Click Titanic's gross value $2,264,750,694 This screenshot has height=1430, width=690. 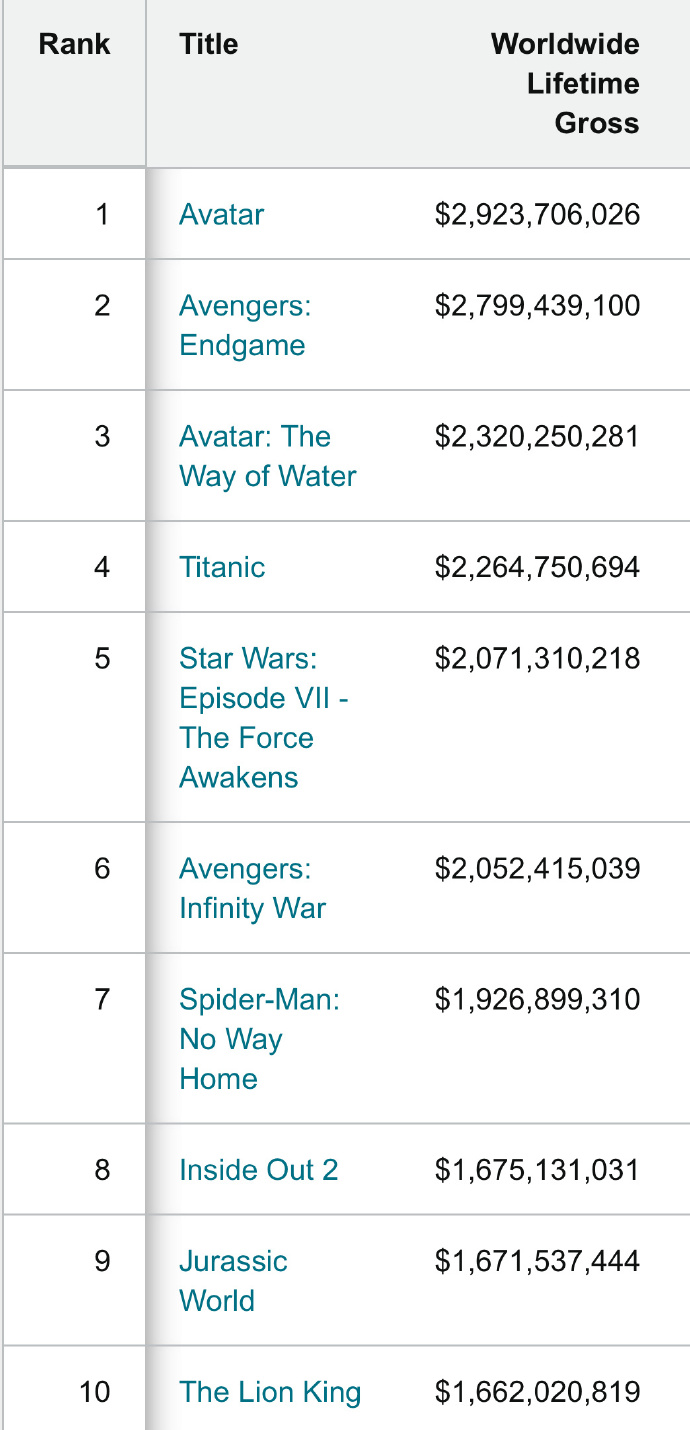(x=537, y=567)
